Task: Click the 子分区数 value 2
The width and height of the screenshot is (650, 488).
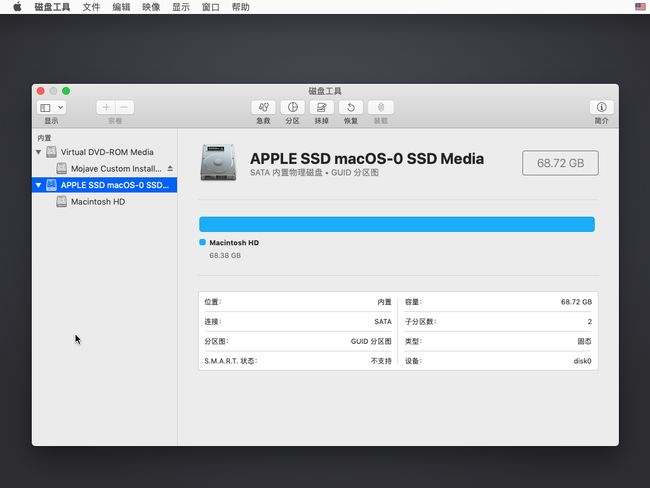Action: pyautogui.click(x=589, y=321)
